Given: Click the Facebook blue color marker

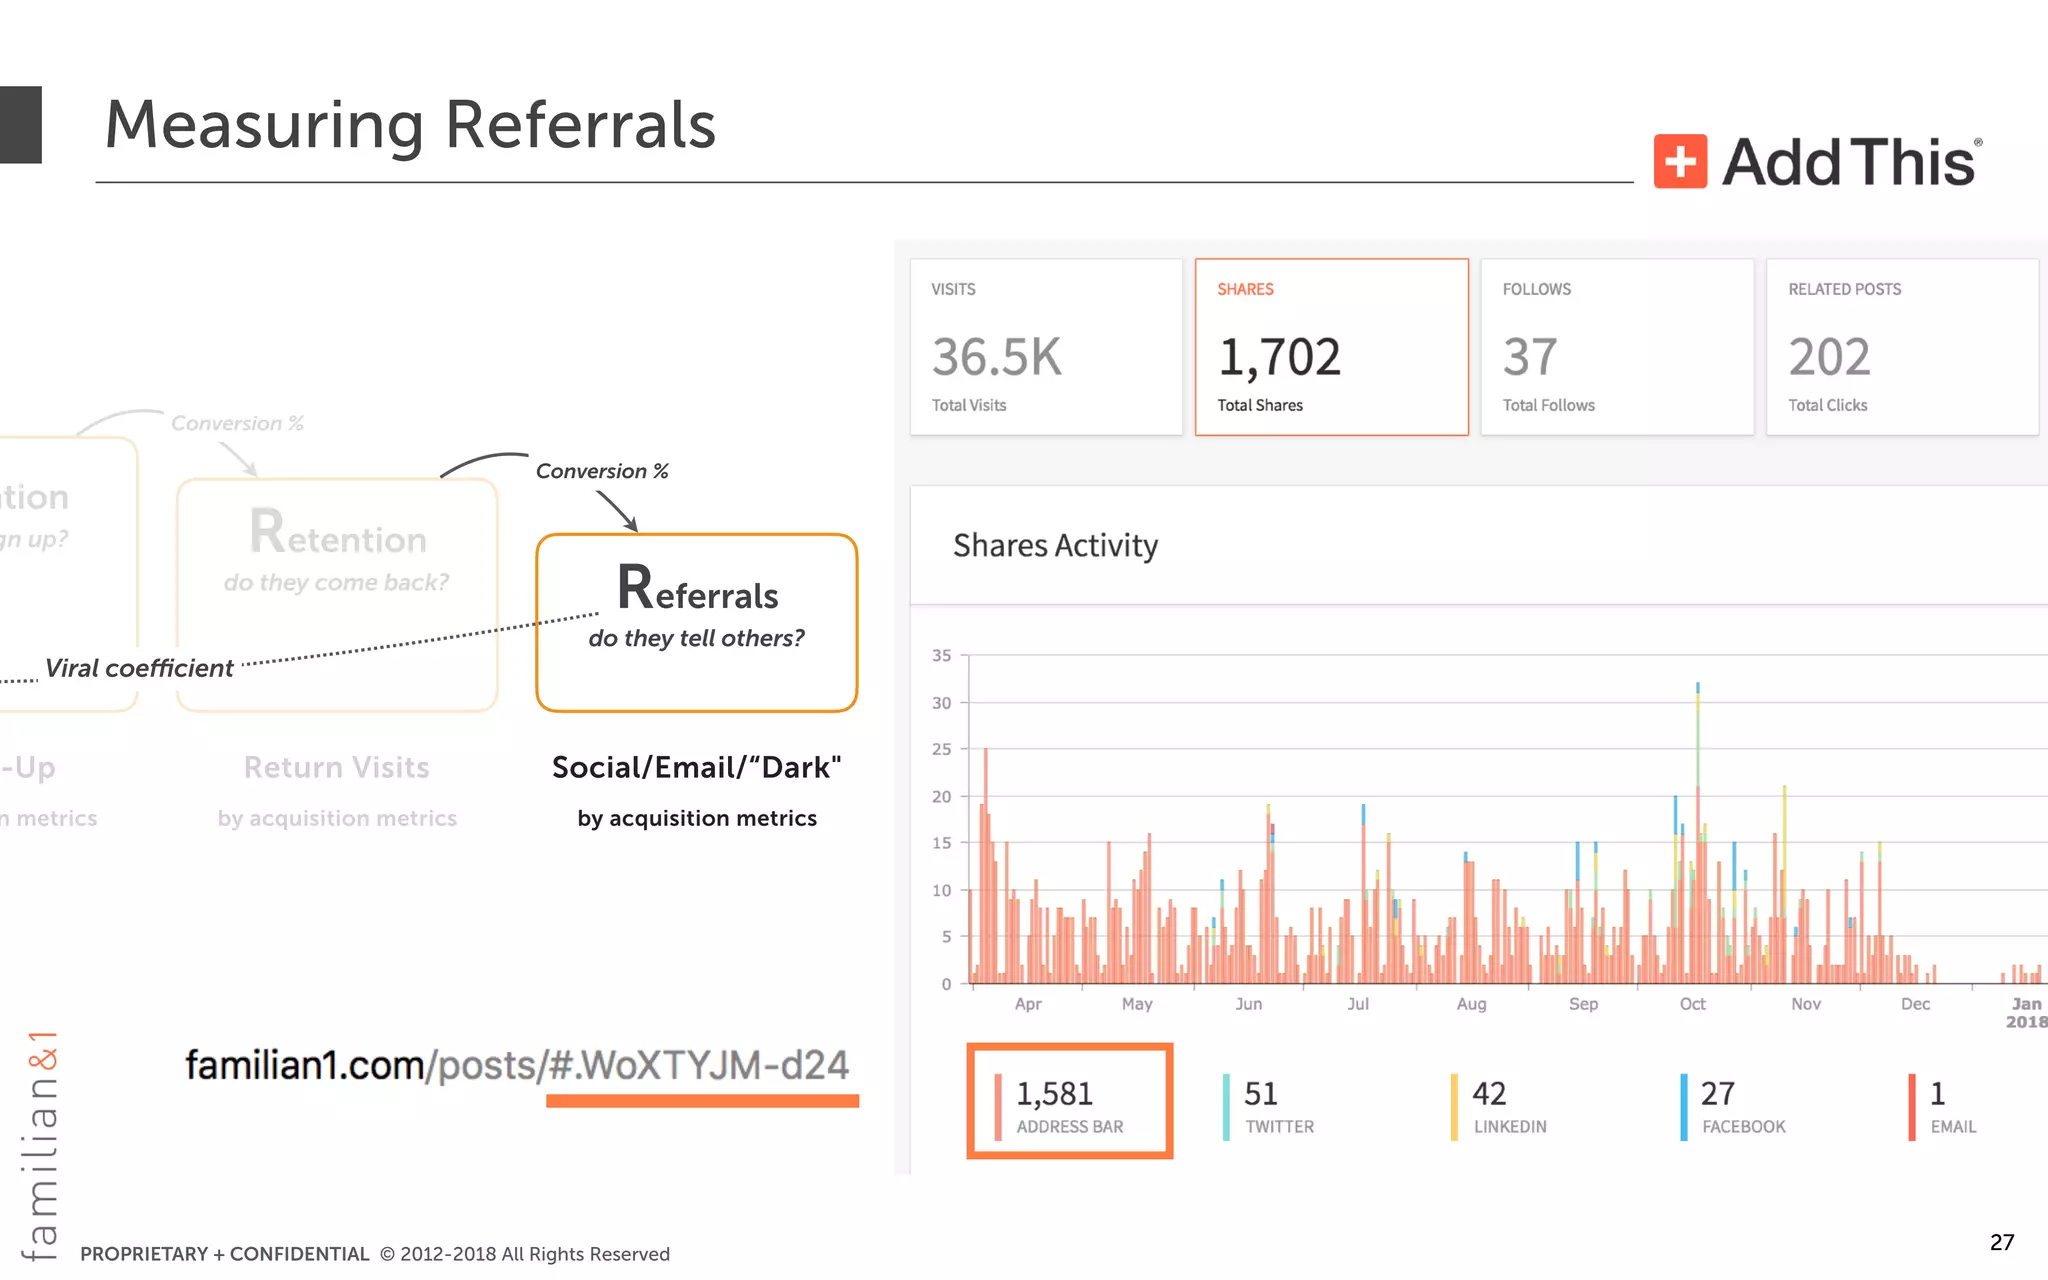Looking at the screenshot, I should click(x=1684, y=1107).
